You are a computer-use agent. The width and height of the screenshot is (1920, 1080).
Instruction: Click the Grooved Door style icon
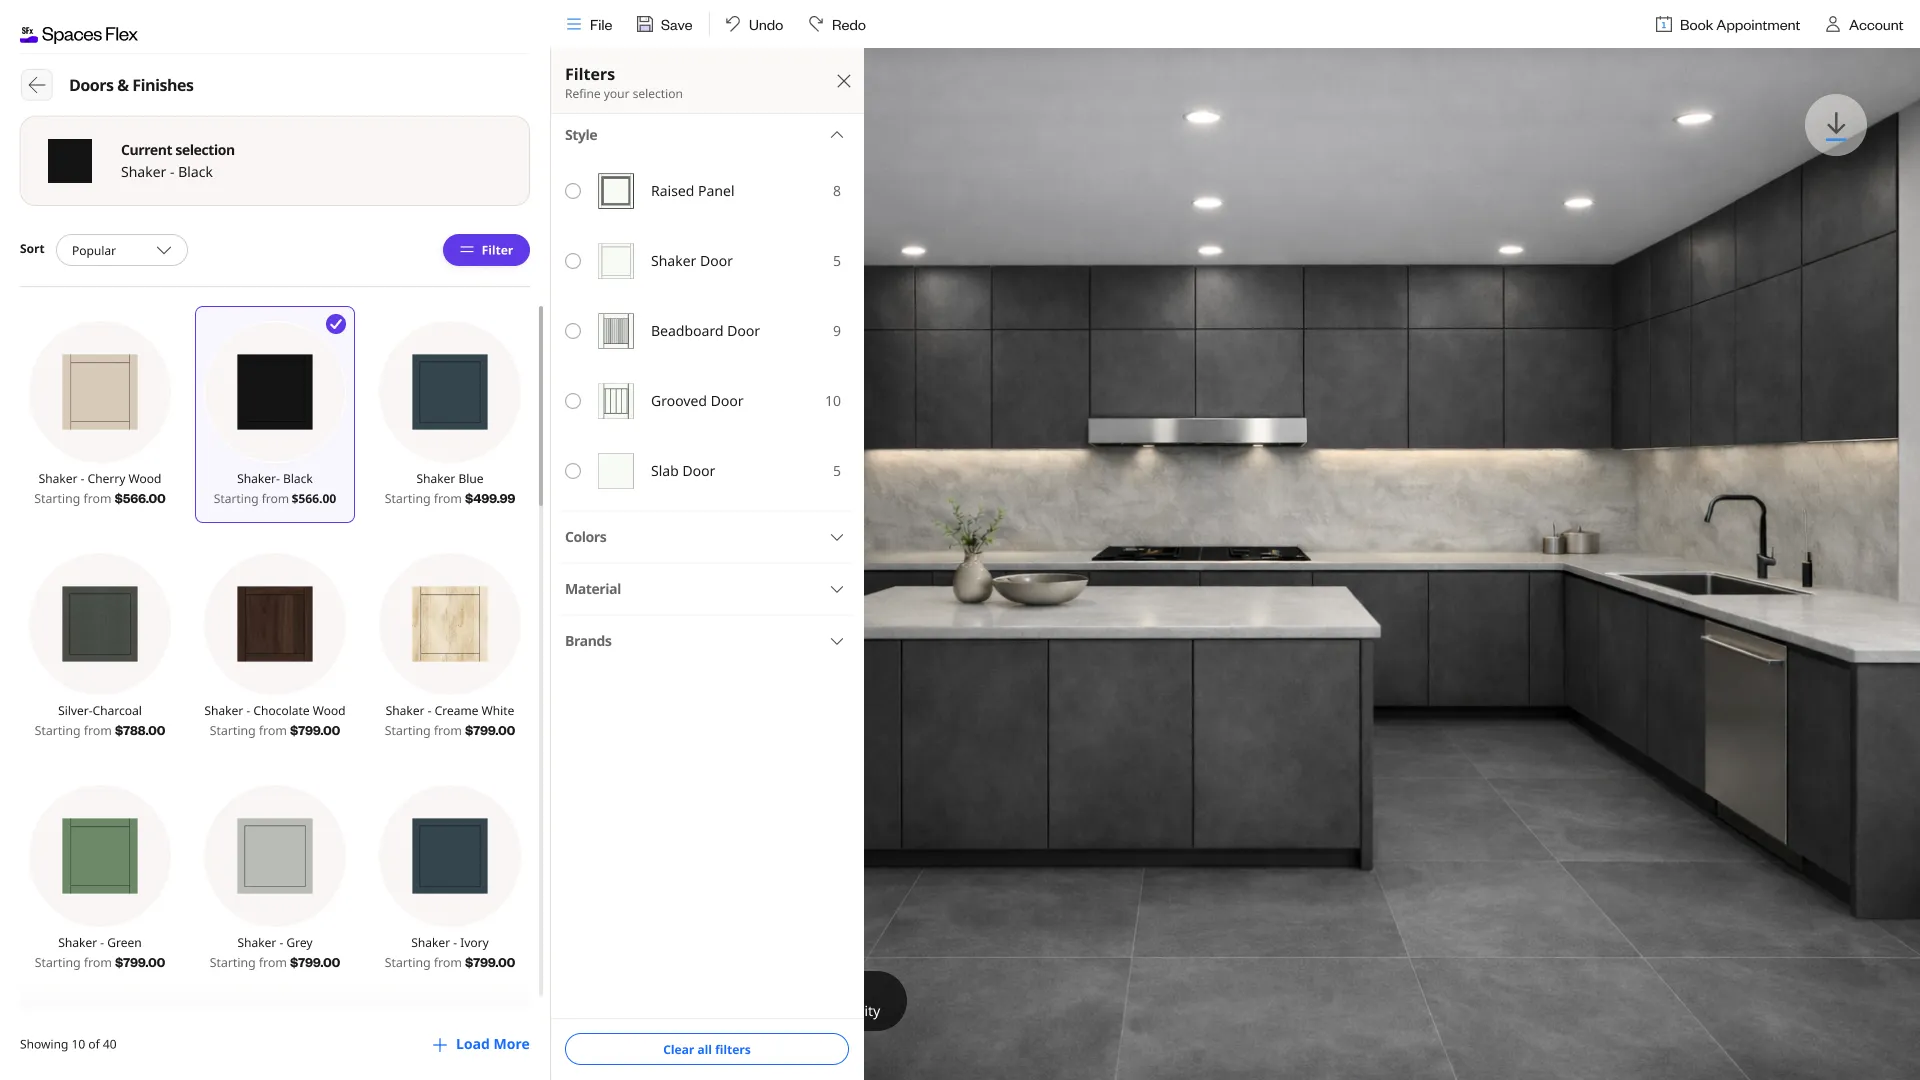coord(616,401)
